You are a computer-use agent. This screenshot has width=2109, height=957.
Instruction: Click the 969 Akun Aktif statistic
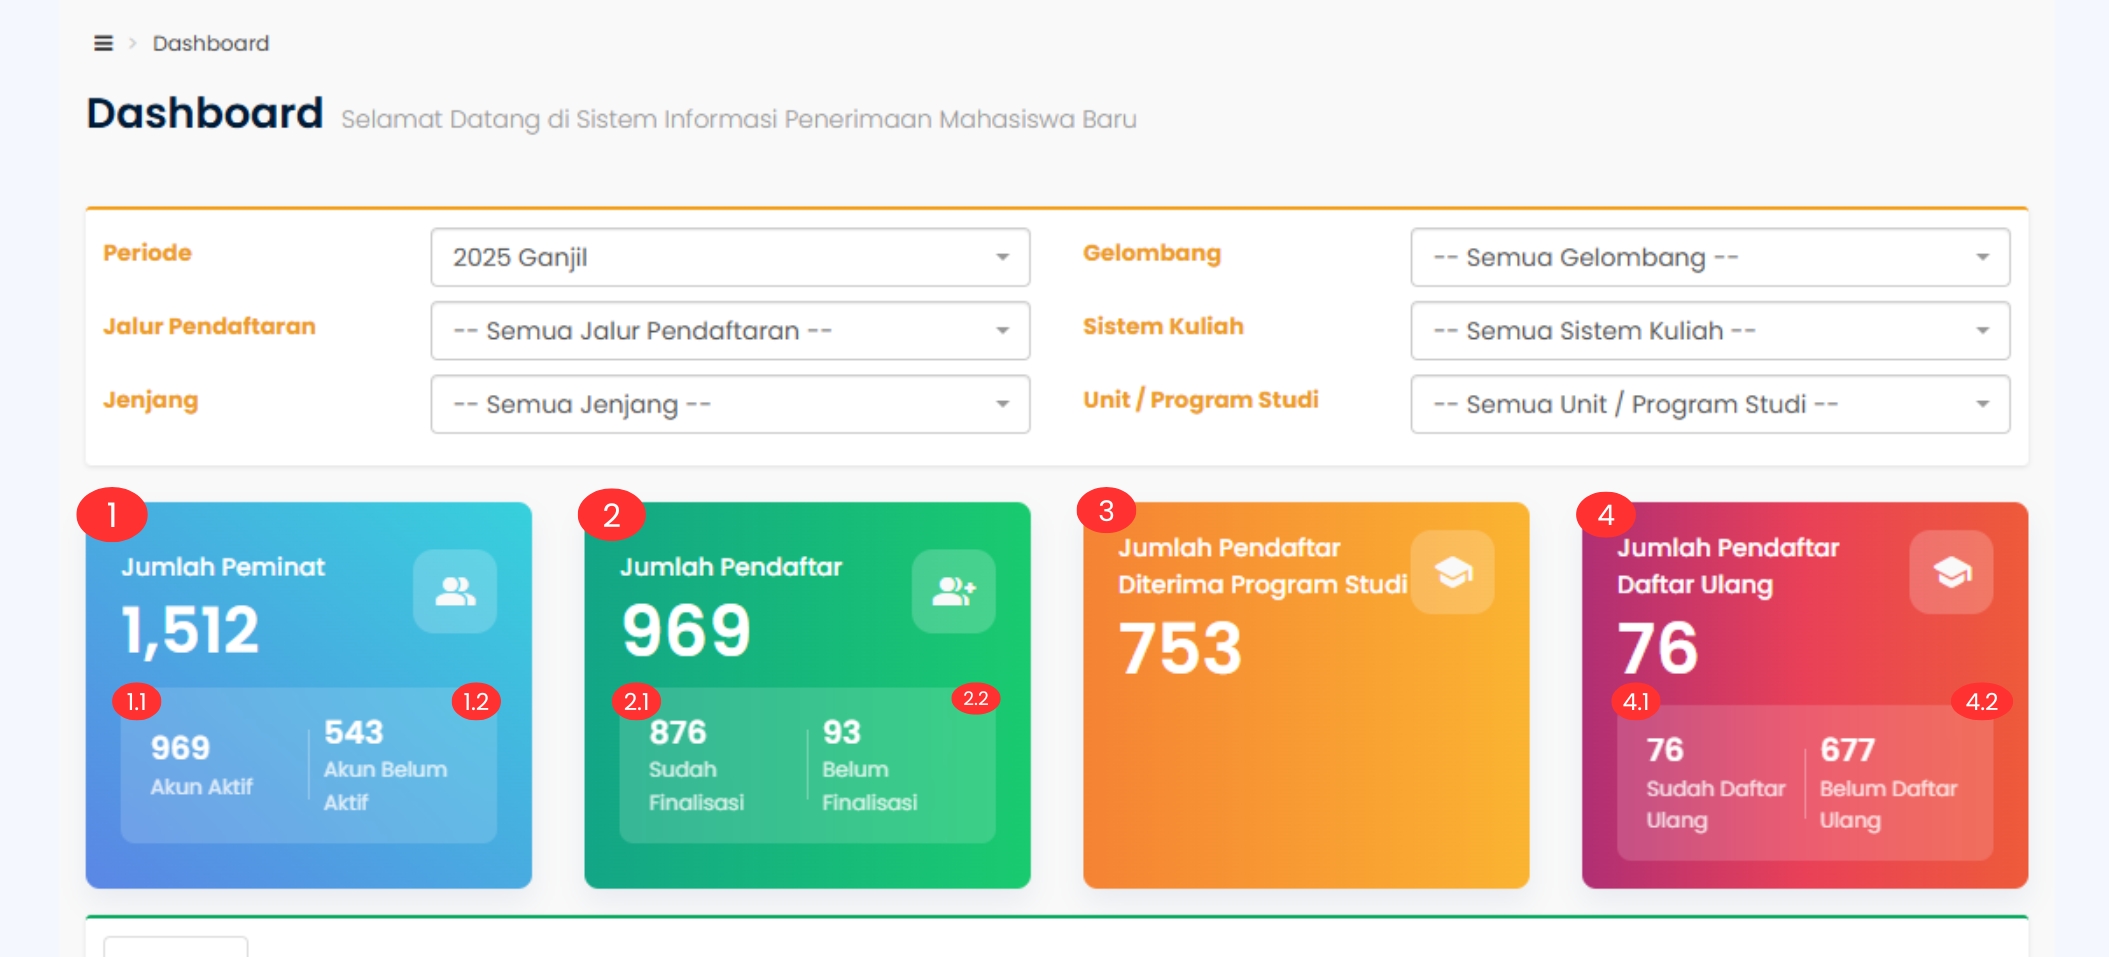pos(201,766)
